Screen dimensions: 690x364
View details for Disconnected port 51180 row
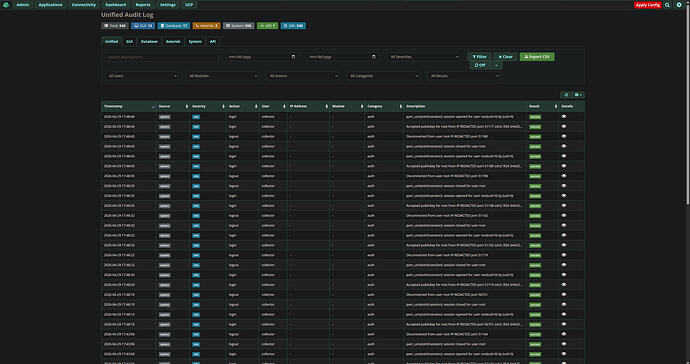tap(564, 136)
